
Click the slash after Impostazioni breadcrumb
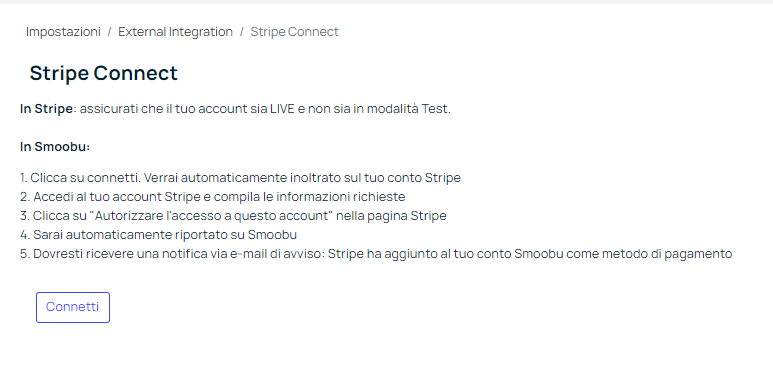pos(109,32)
